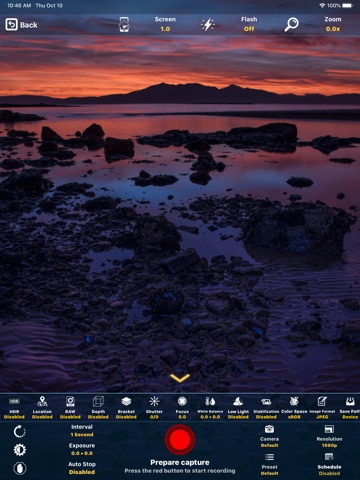Toggle the RAW Disabled option
The width and height of the screenshot is (360, 480).
[70, 407]
